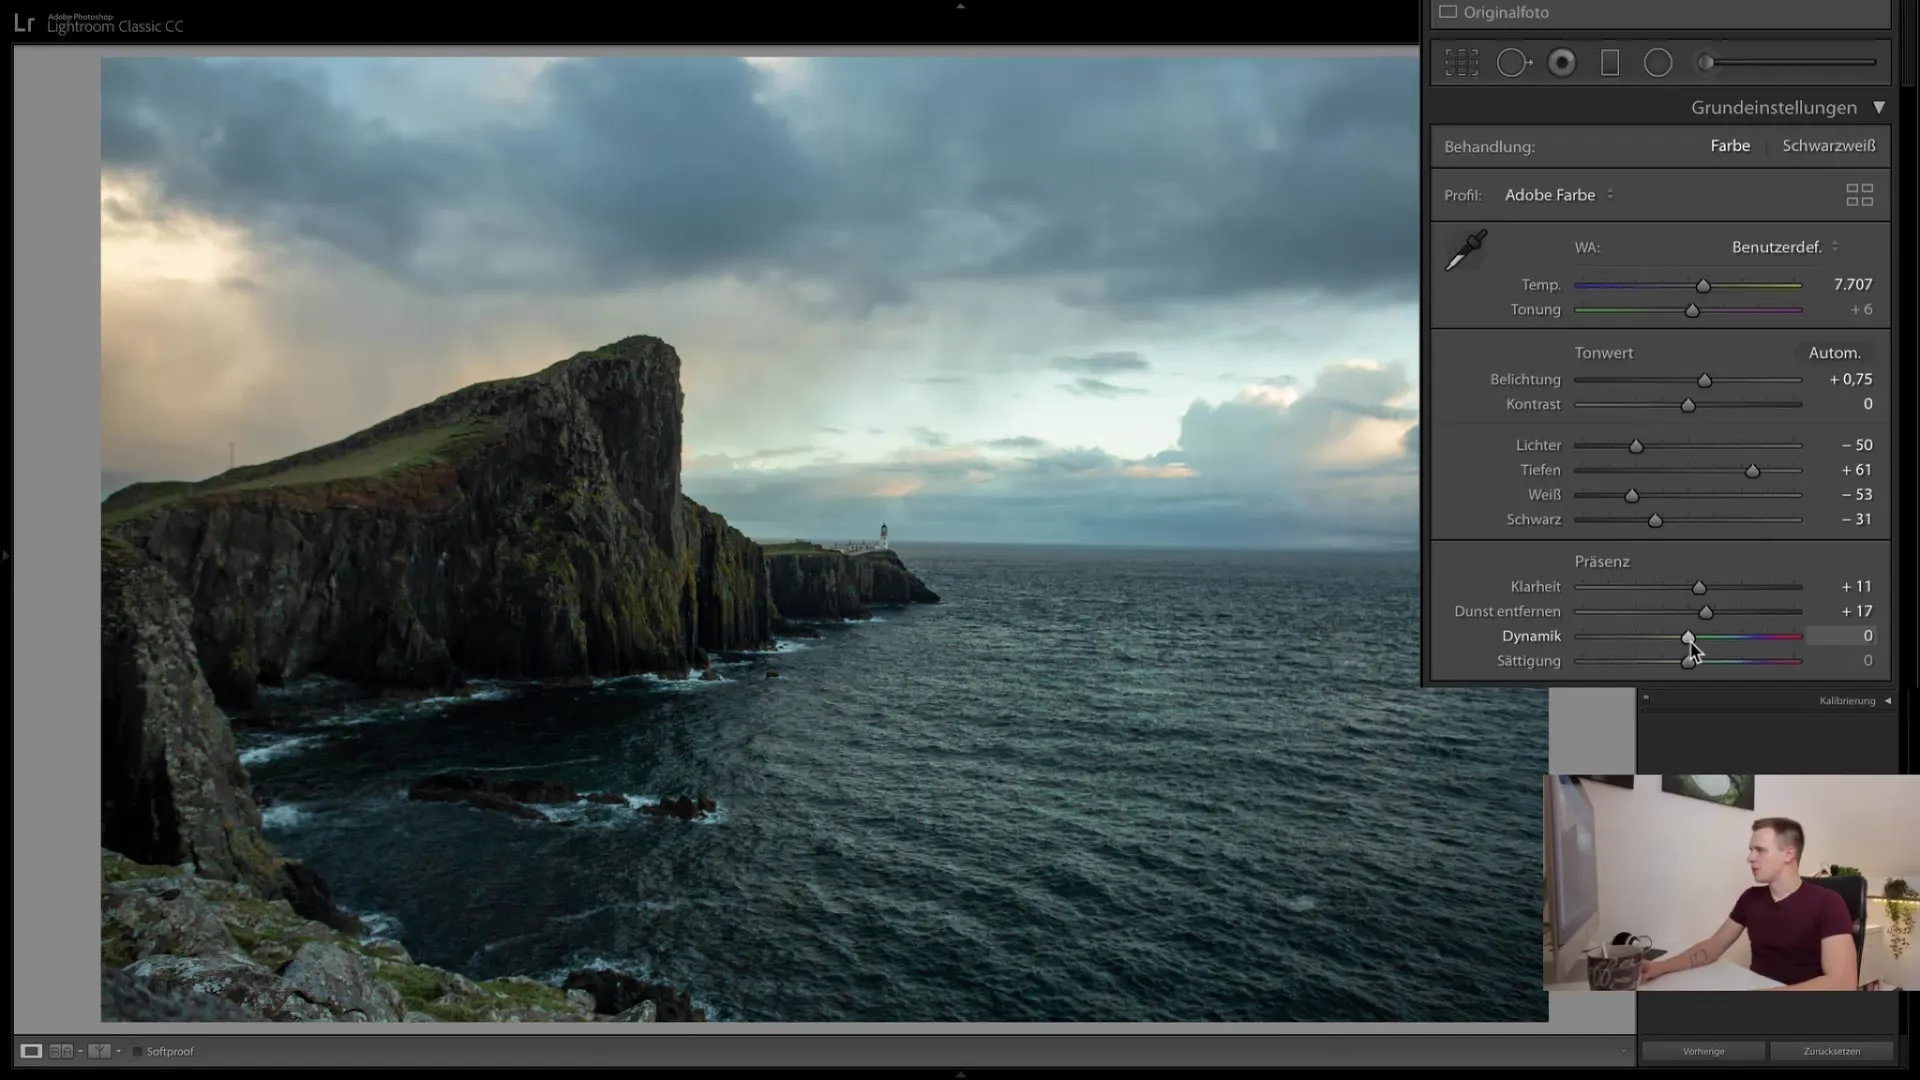Click the Dynamik slider handle
Screen dimensions: 1920x1080
click(x=1688, y=638)
